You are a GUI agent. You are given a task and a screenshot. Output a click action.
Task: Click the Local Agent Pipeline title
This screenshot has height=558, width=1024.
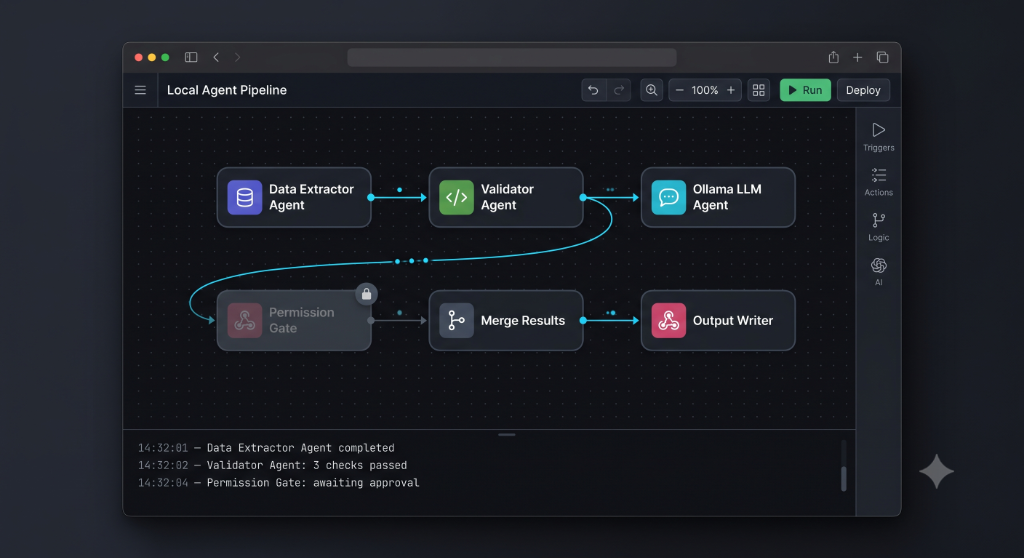coord(227,90)
